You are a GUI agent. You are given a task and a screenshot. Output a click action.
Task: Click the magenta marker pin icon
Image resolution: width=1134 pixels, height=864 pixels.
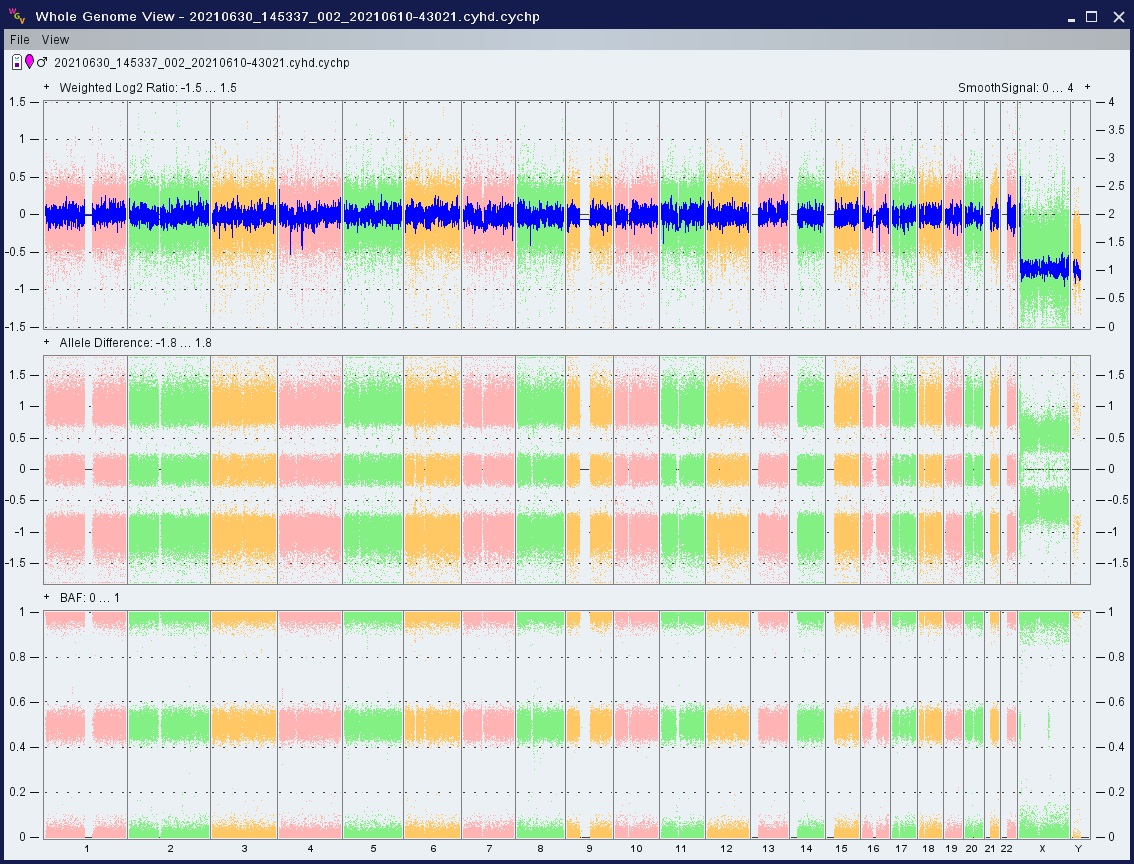pyautogui.click(x=29, y=63)
